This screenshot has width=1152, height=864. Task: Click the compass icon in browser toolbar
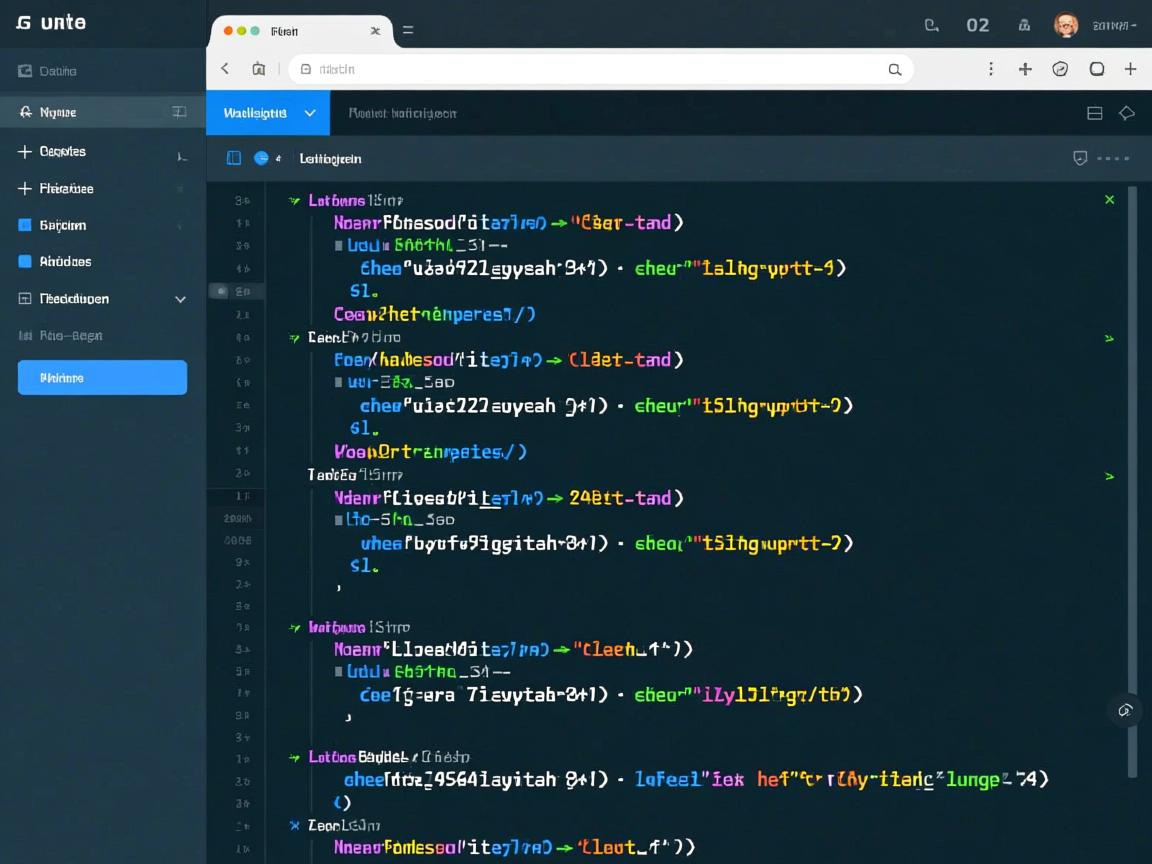(x=1060, y=69)
